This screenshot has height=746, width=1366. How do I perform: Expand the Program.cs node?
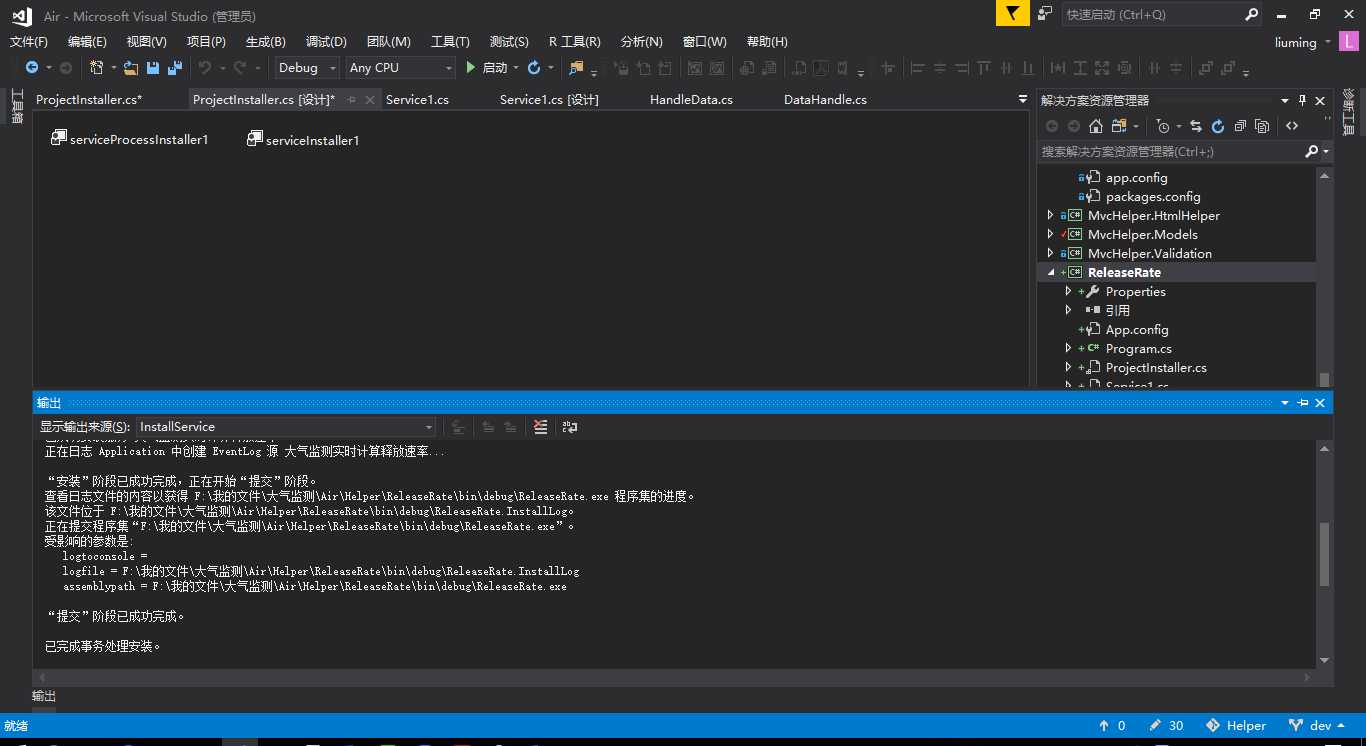tap(1068, 348)
